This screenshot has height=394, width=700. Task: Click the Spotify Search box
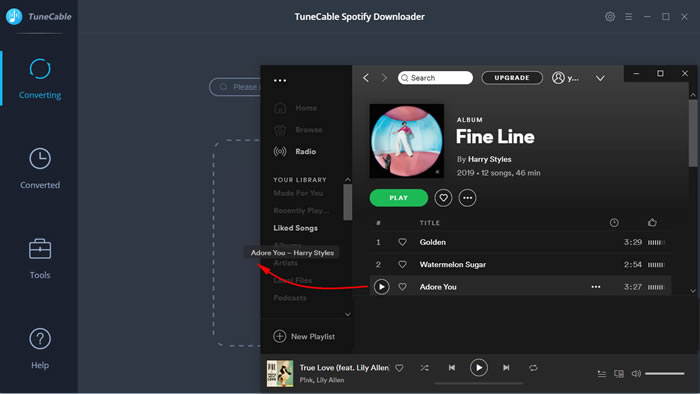coord(435,78)
